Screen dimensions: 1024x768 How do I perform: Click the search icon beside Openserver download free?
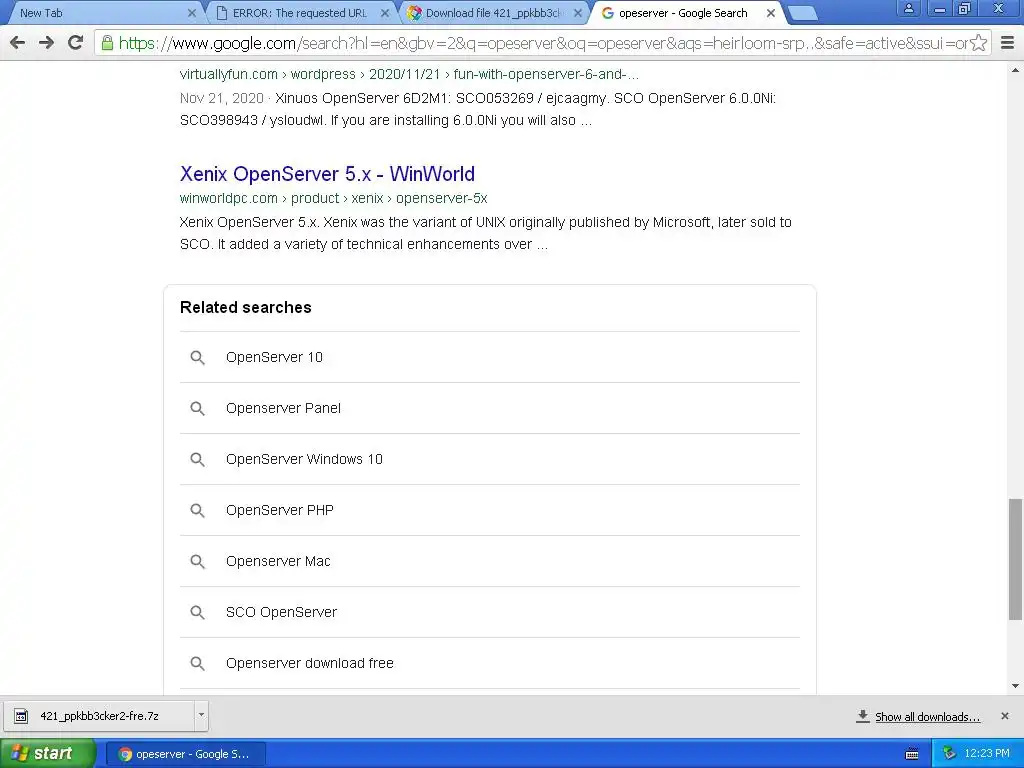pos(197,663)
